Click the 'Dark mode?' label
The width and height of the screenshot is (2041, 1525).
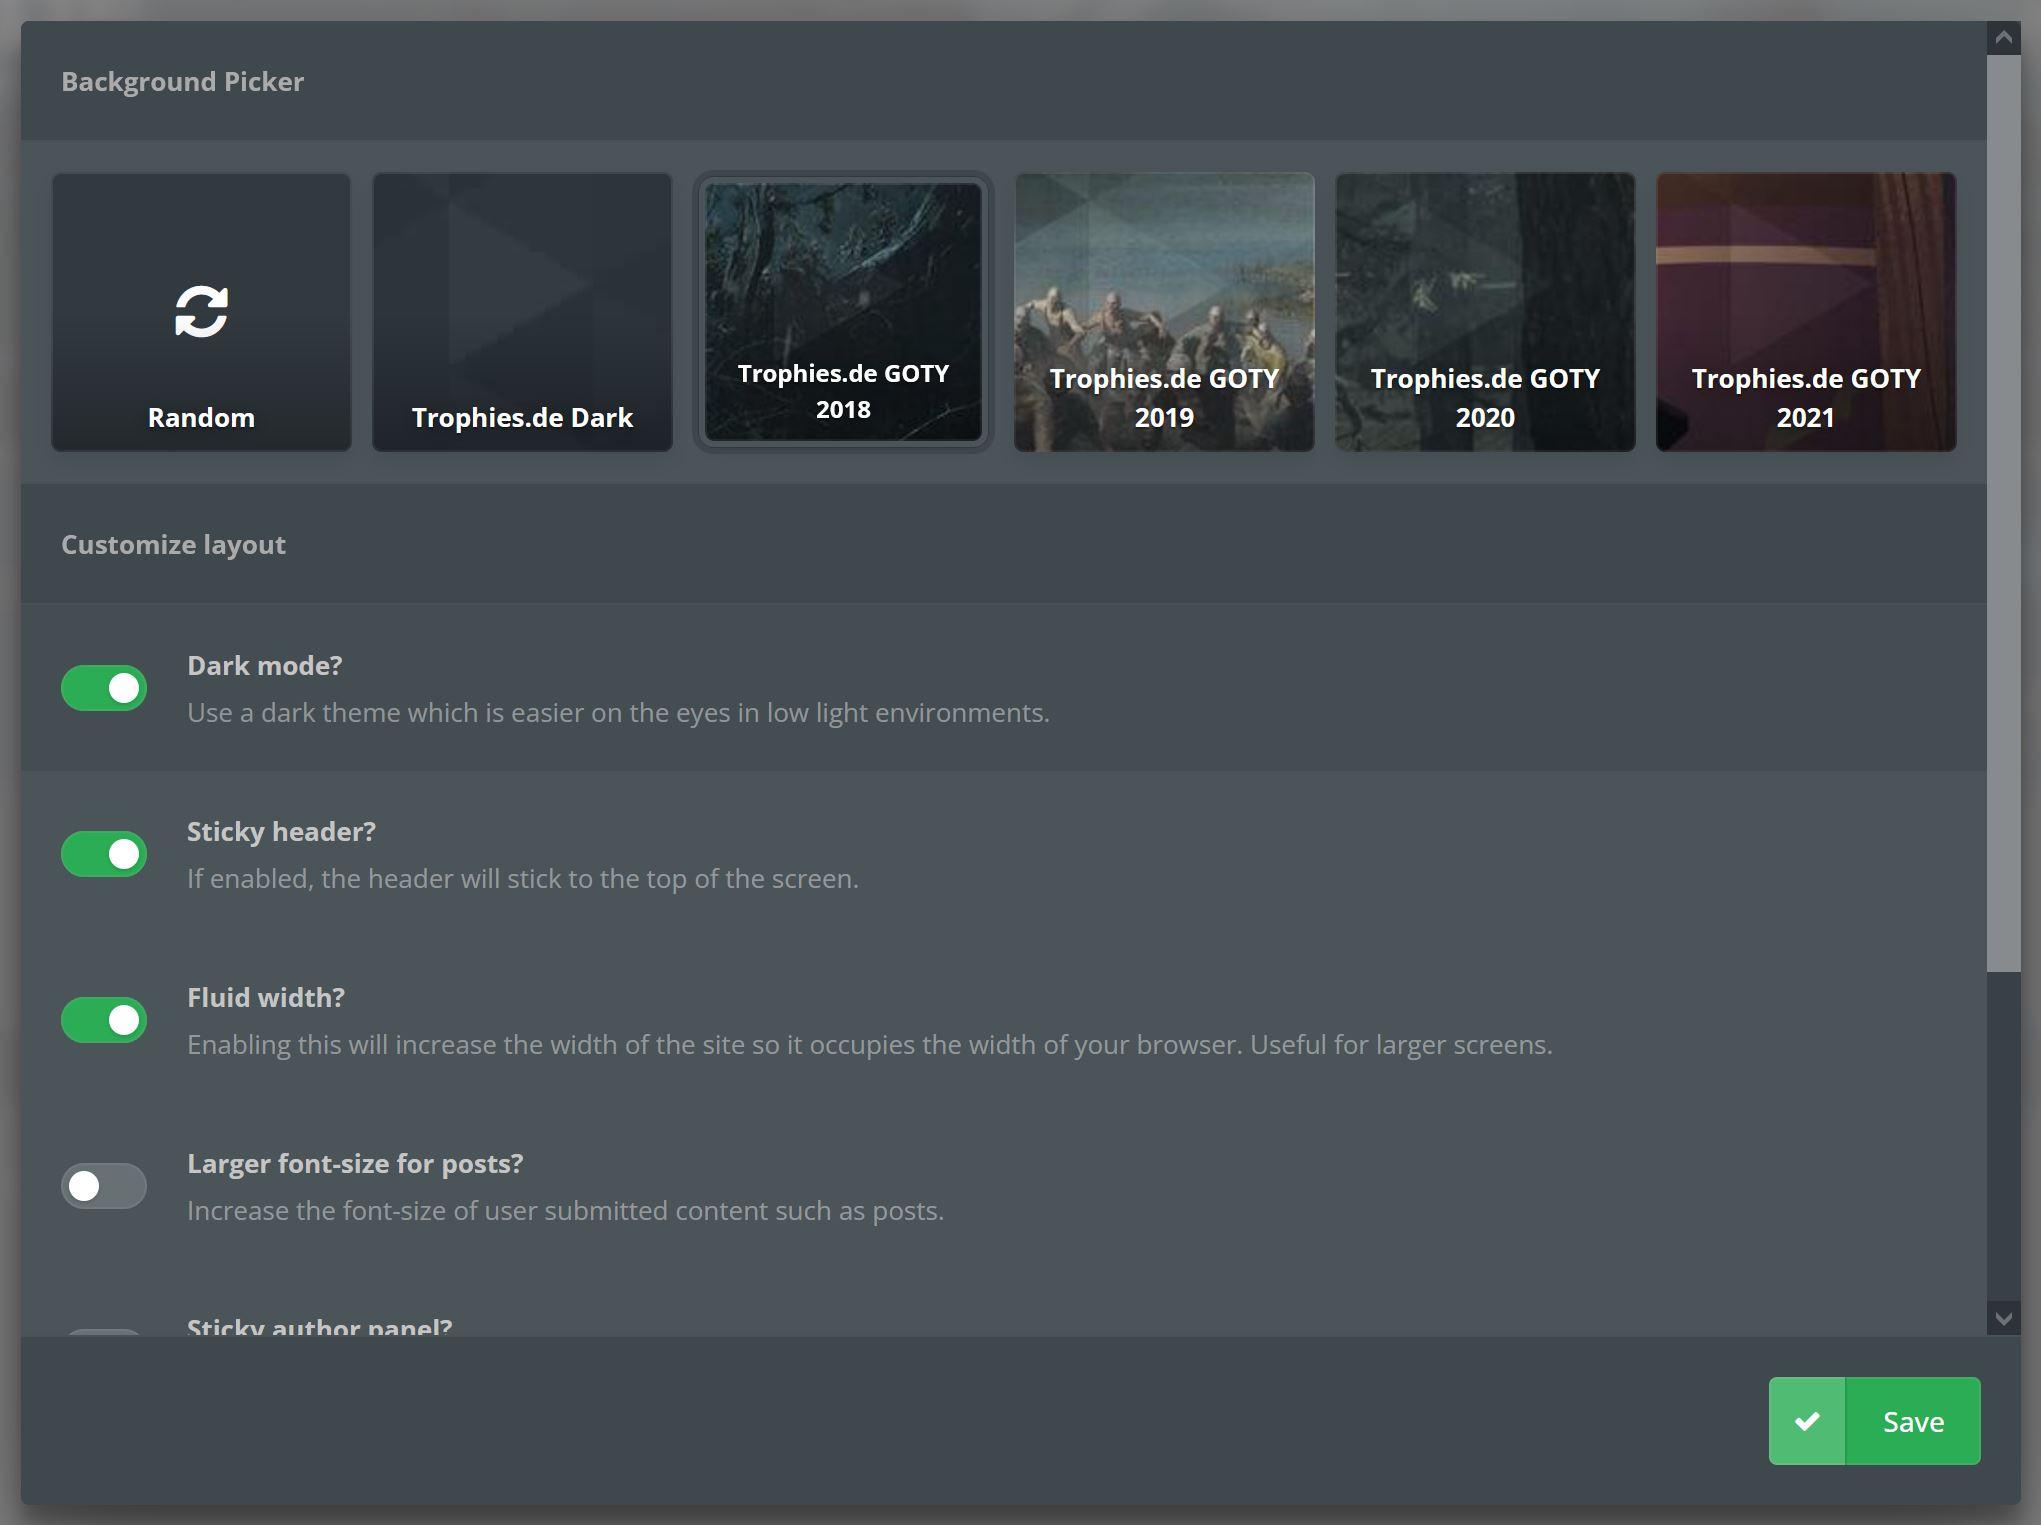pos(265,666)
